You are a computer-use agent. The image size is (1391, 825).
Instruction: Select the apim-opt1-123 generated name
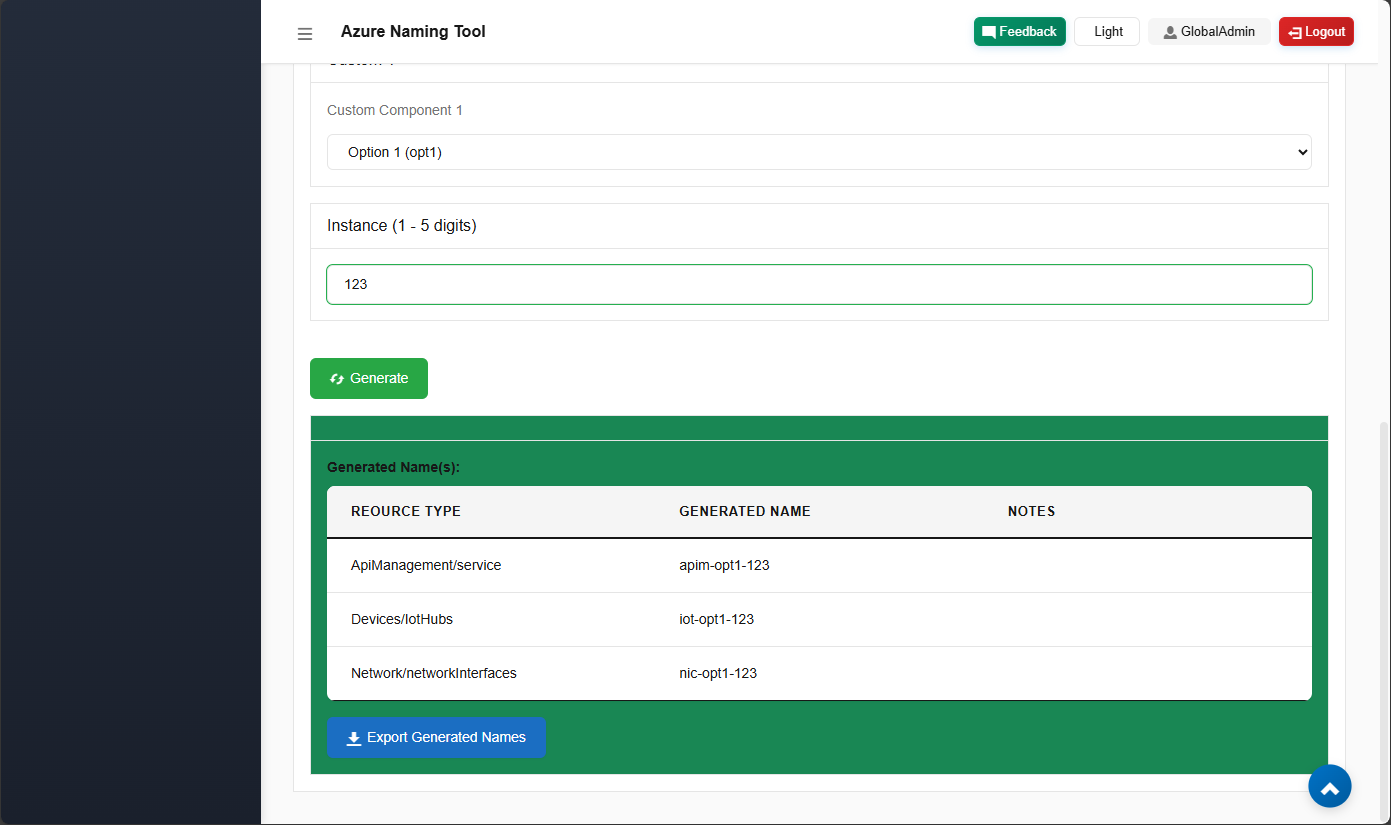[724, 565]
